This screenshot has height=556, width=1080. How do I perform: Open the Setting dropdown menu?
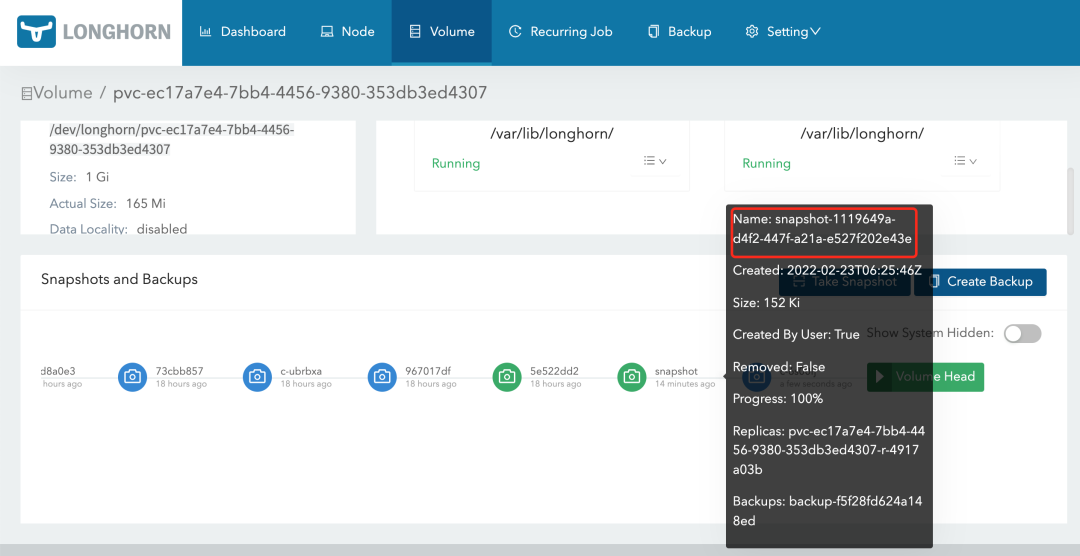pyautogui.click(x=783, y=32)
